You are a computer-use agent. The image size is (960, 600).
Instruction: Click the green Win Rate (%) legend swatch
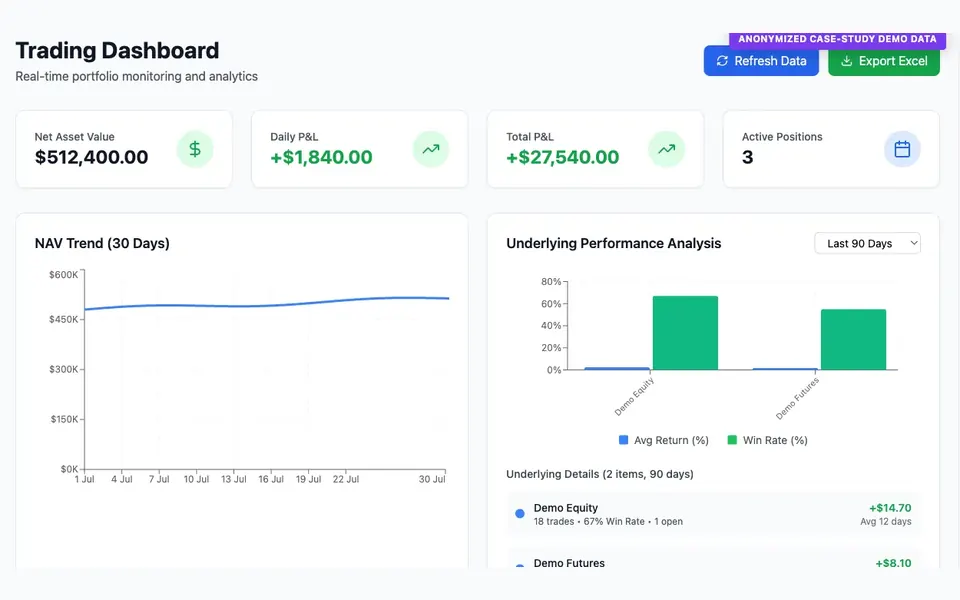click(x=732, y=440)
